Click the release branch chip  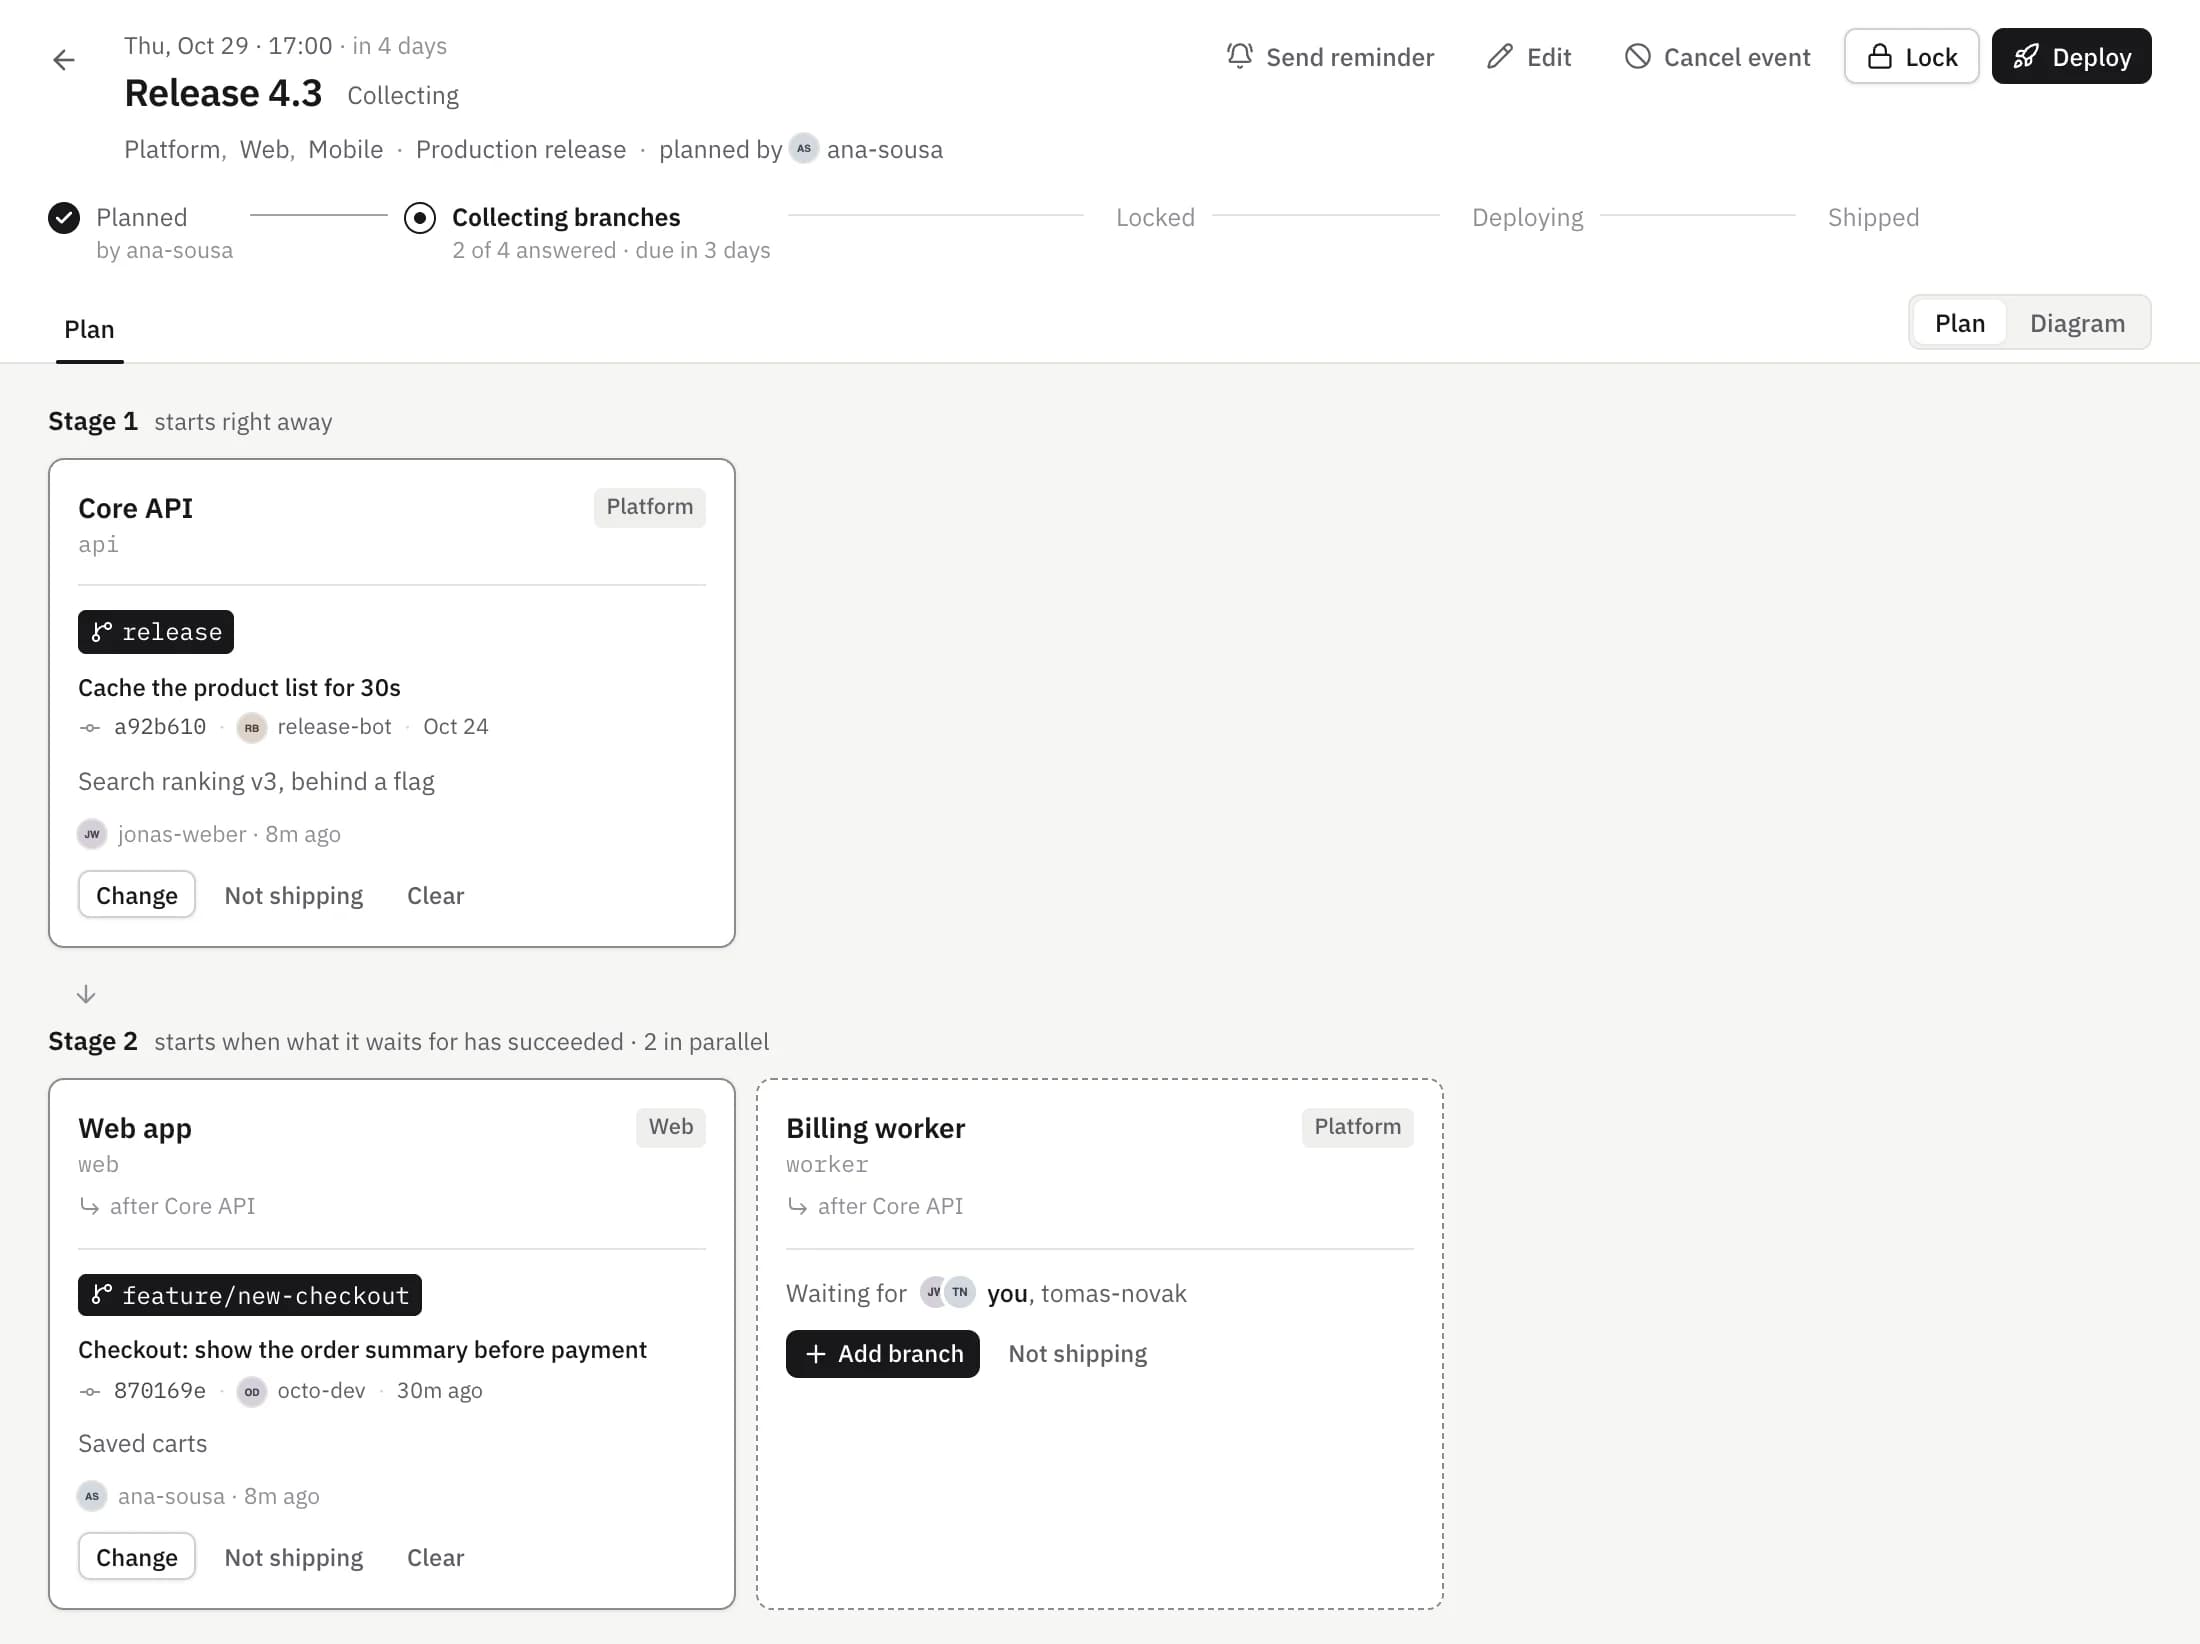tap(156, 632)
